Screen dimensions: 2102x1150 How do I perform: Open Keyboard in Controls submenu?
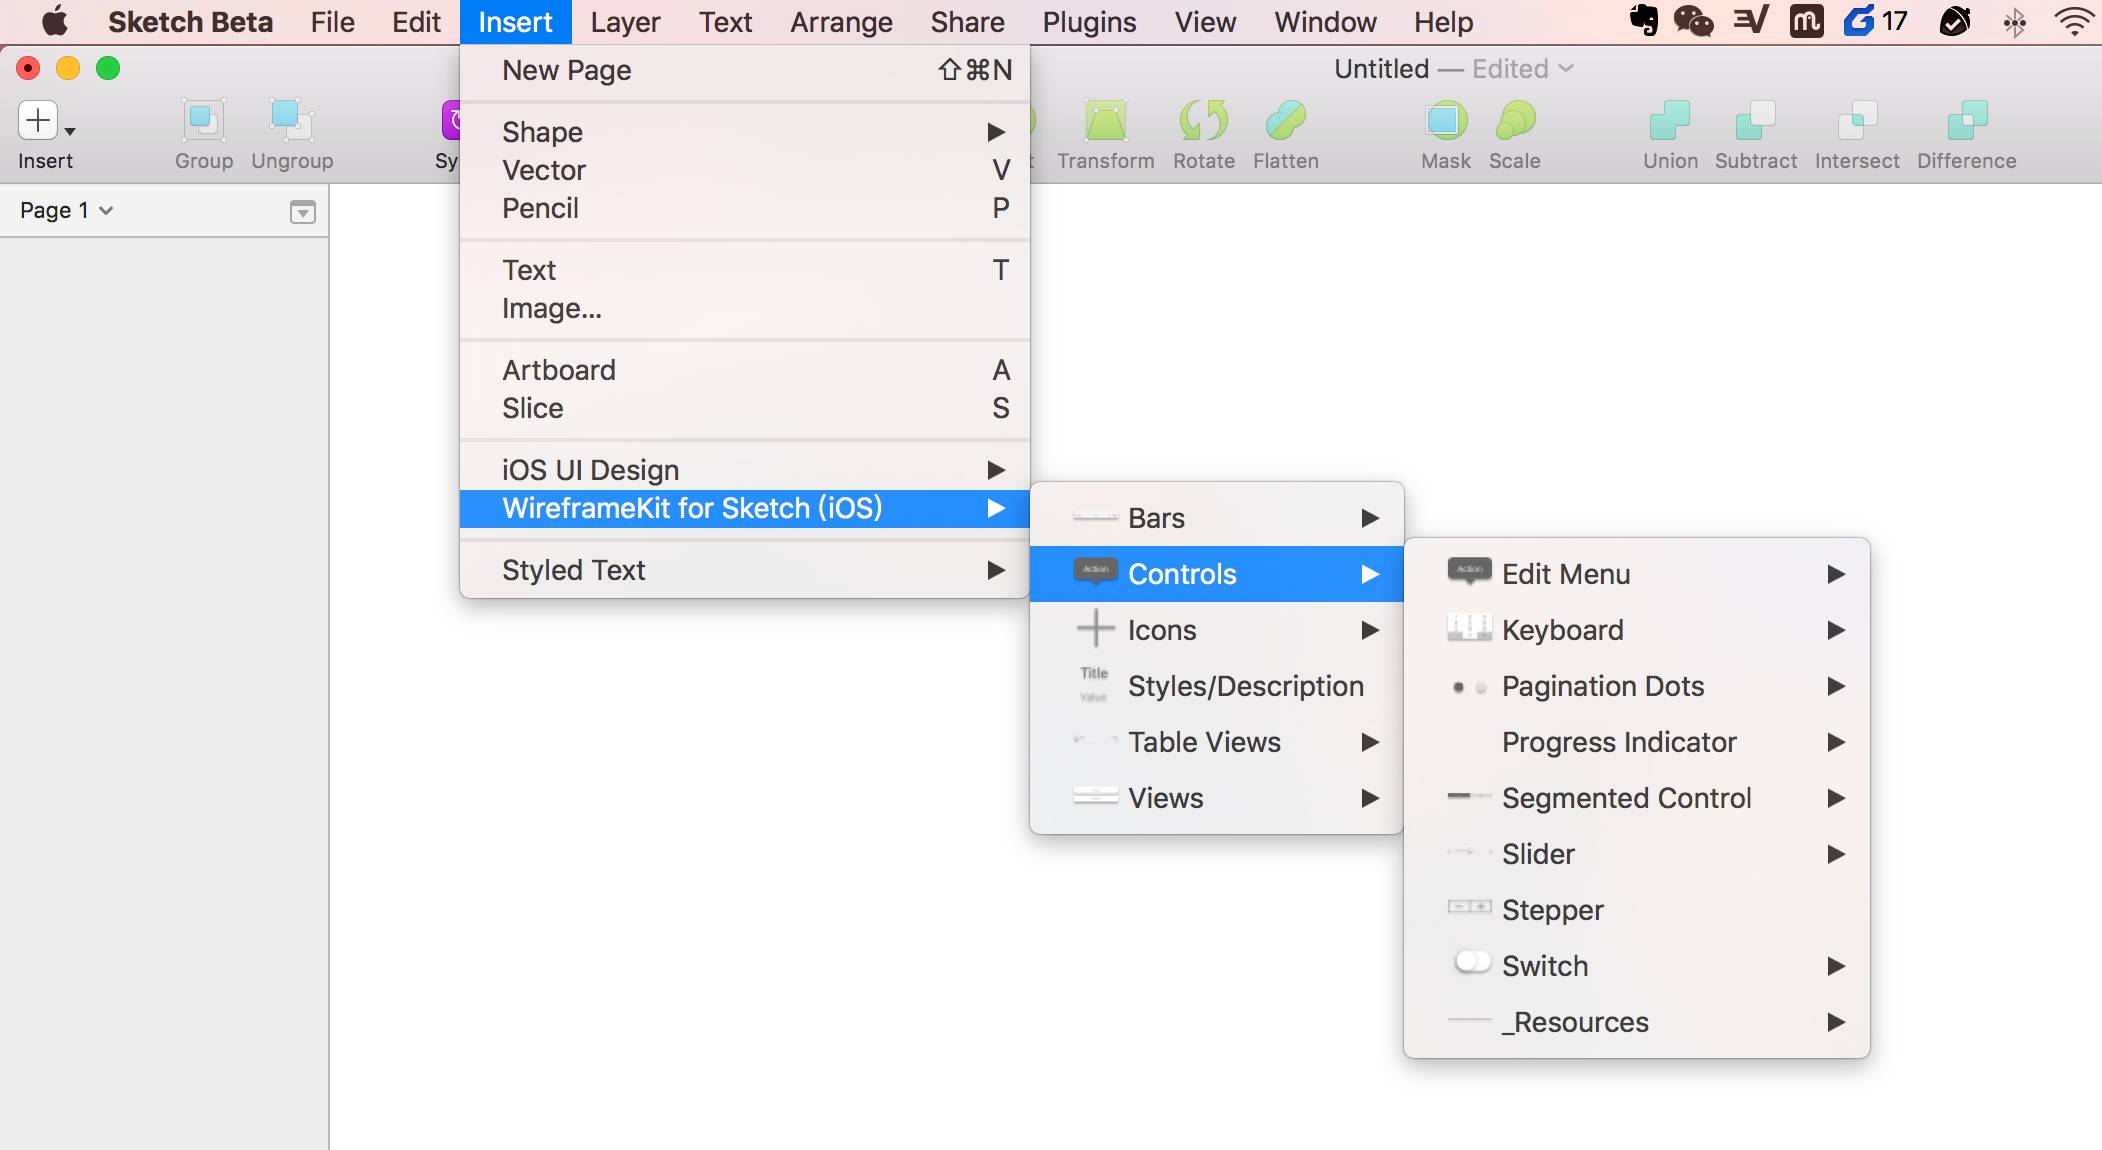pyautogui.click(x=1637, y=630)
